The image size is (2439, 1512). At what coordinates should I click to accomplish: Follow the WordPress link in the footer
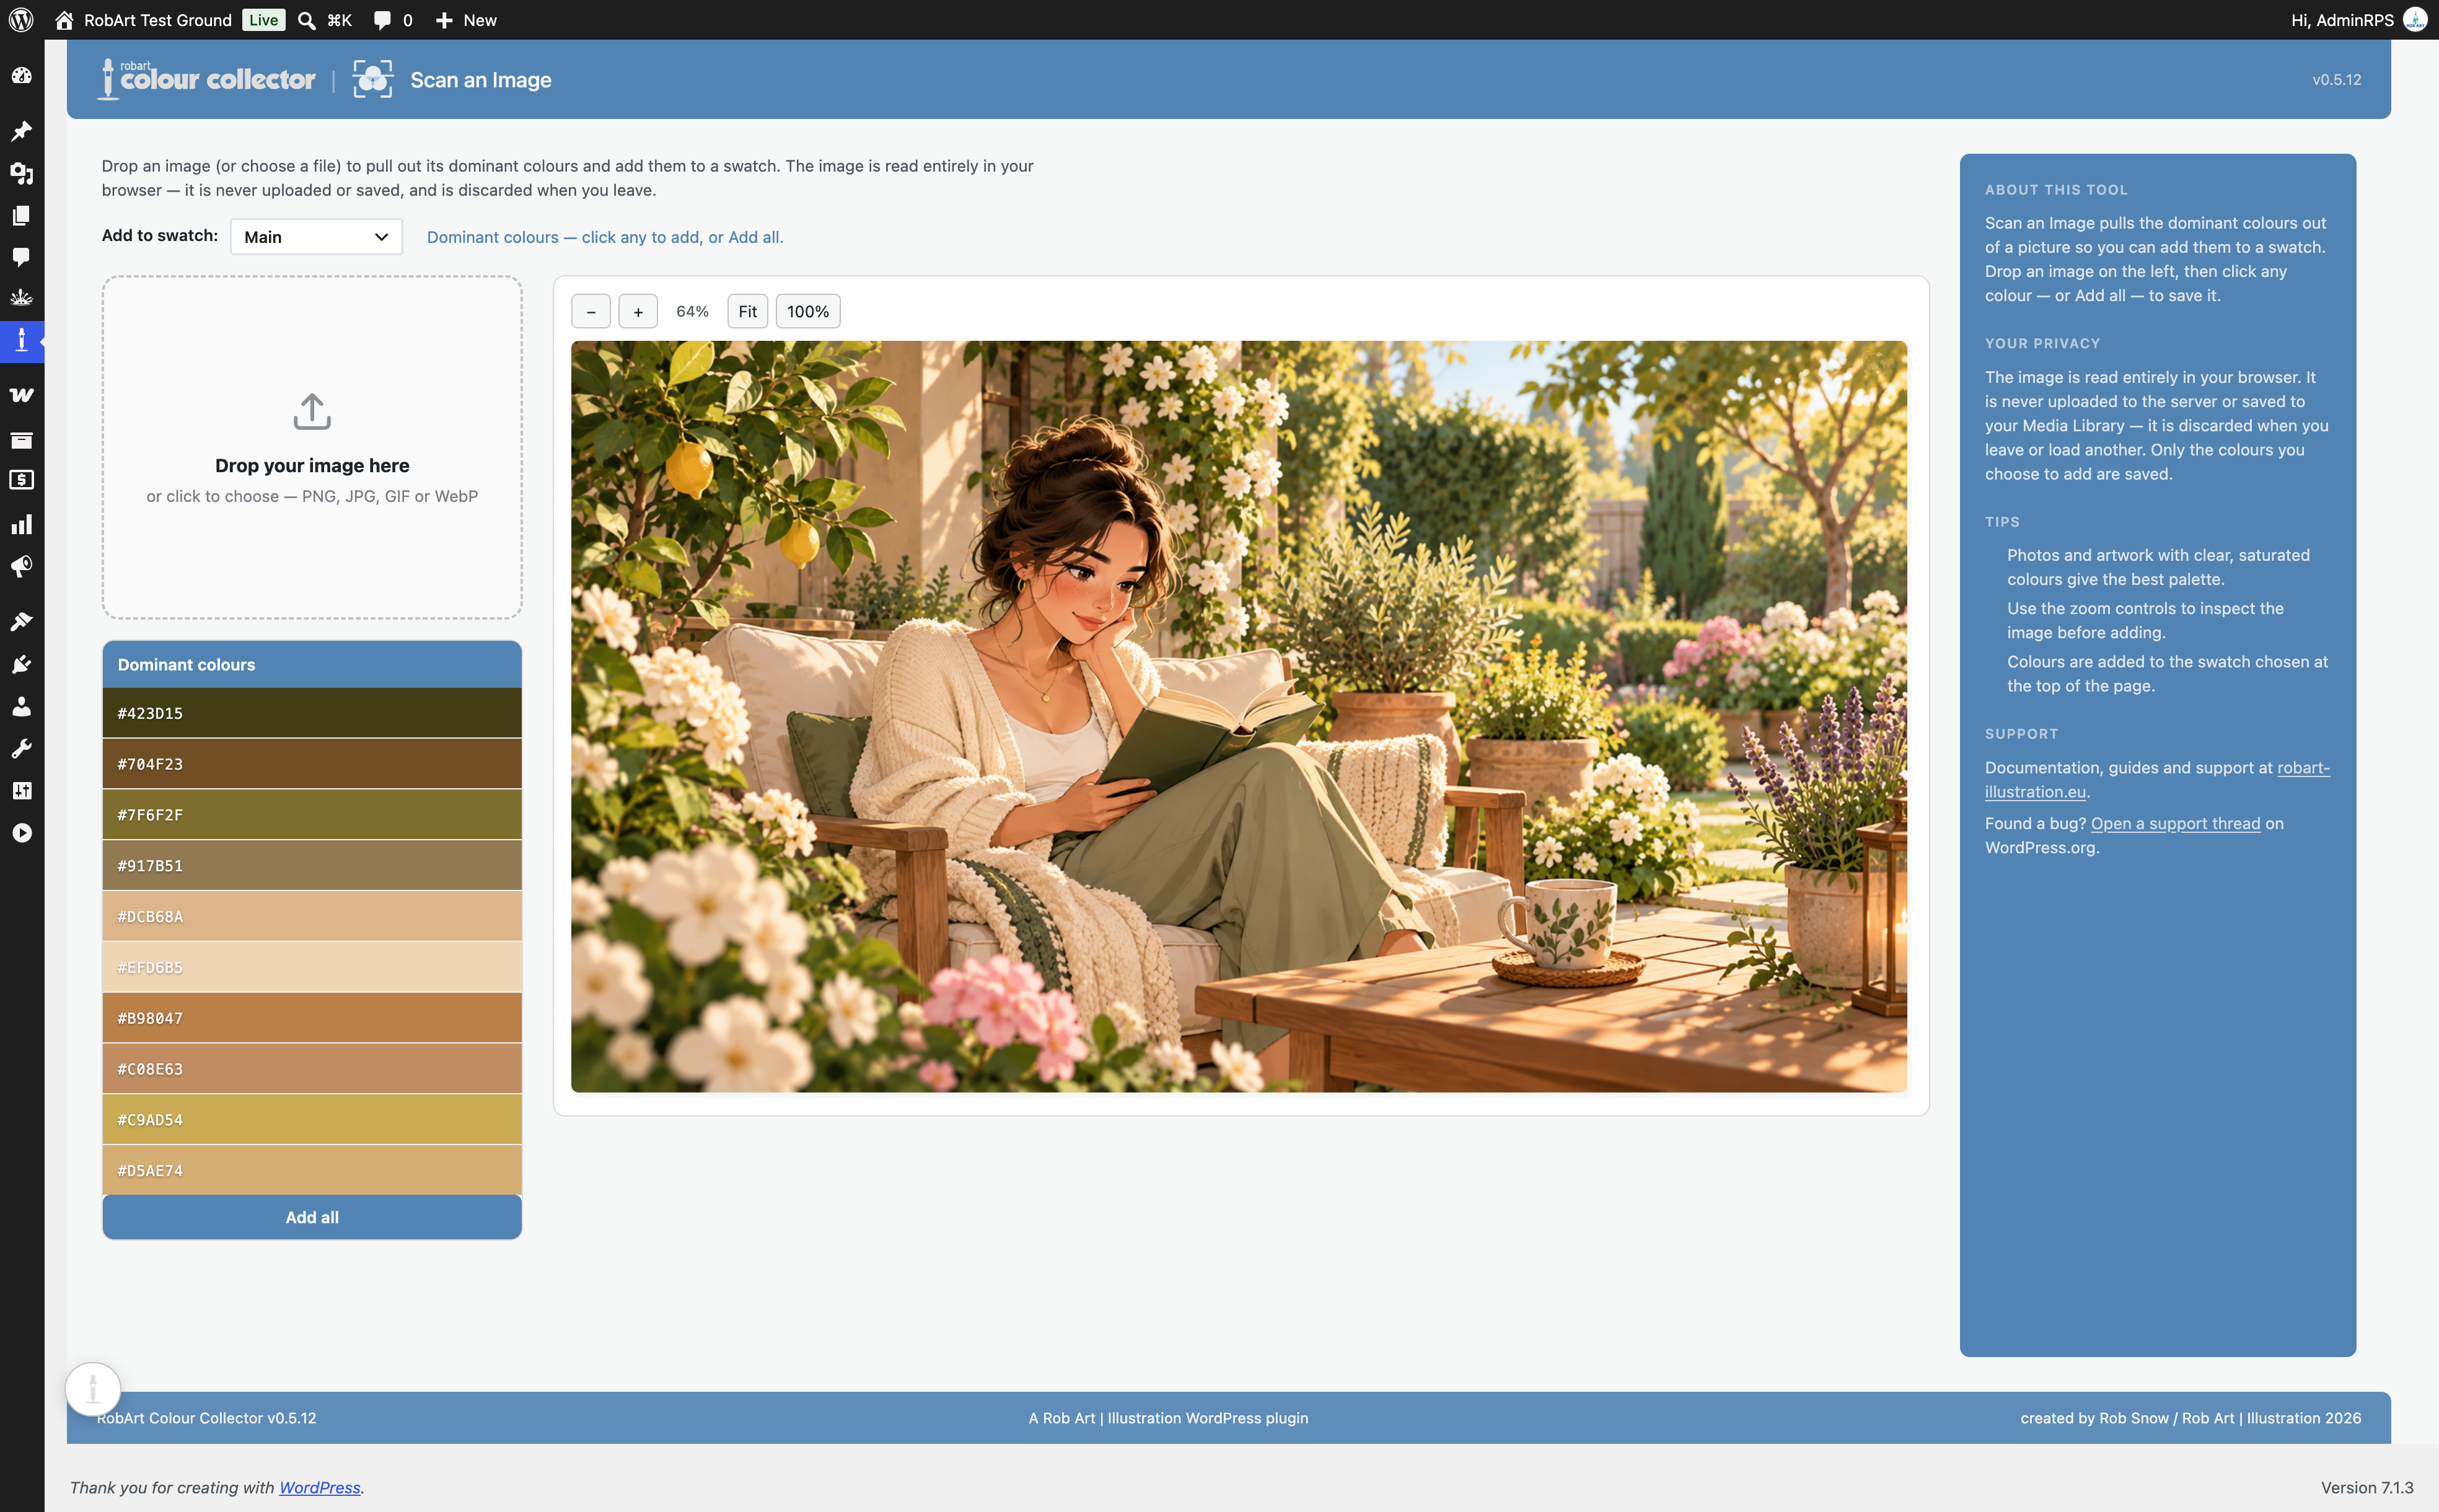tap(319, 1487)
